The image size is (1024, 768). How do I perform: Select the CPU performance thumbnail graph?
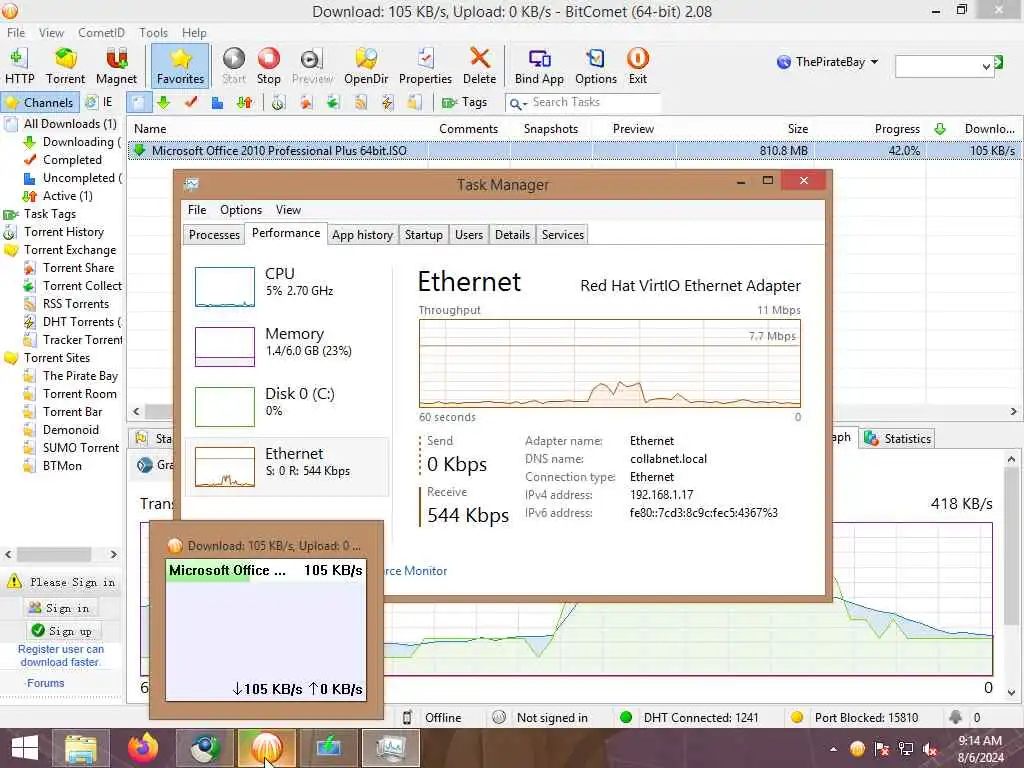pyautogui.click(x=225, y=287)
